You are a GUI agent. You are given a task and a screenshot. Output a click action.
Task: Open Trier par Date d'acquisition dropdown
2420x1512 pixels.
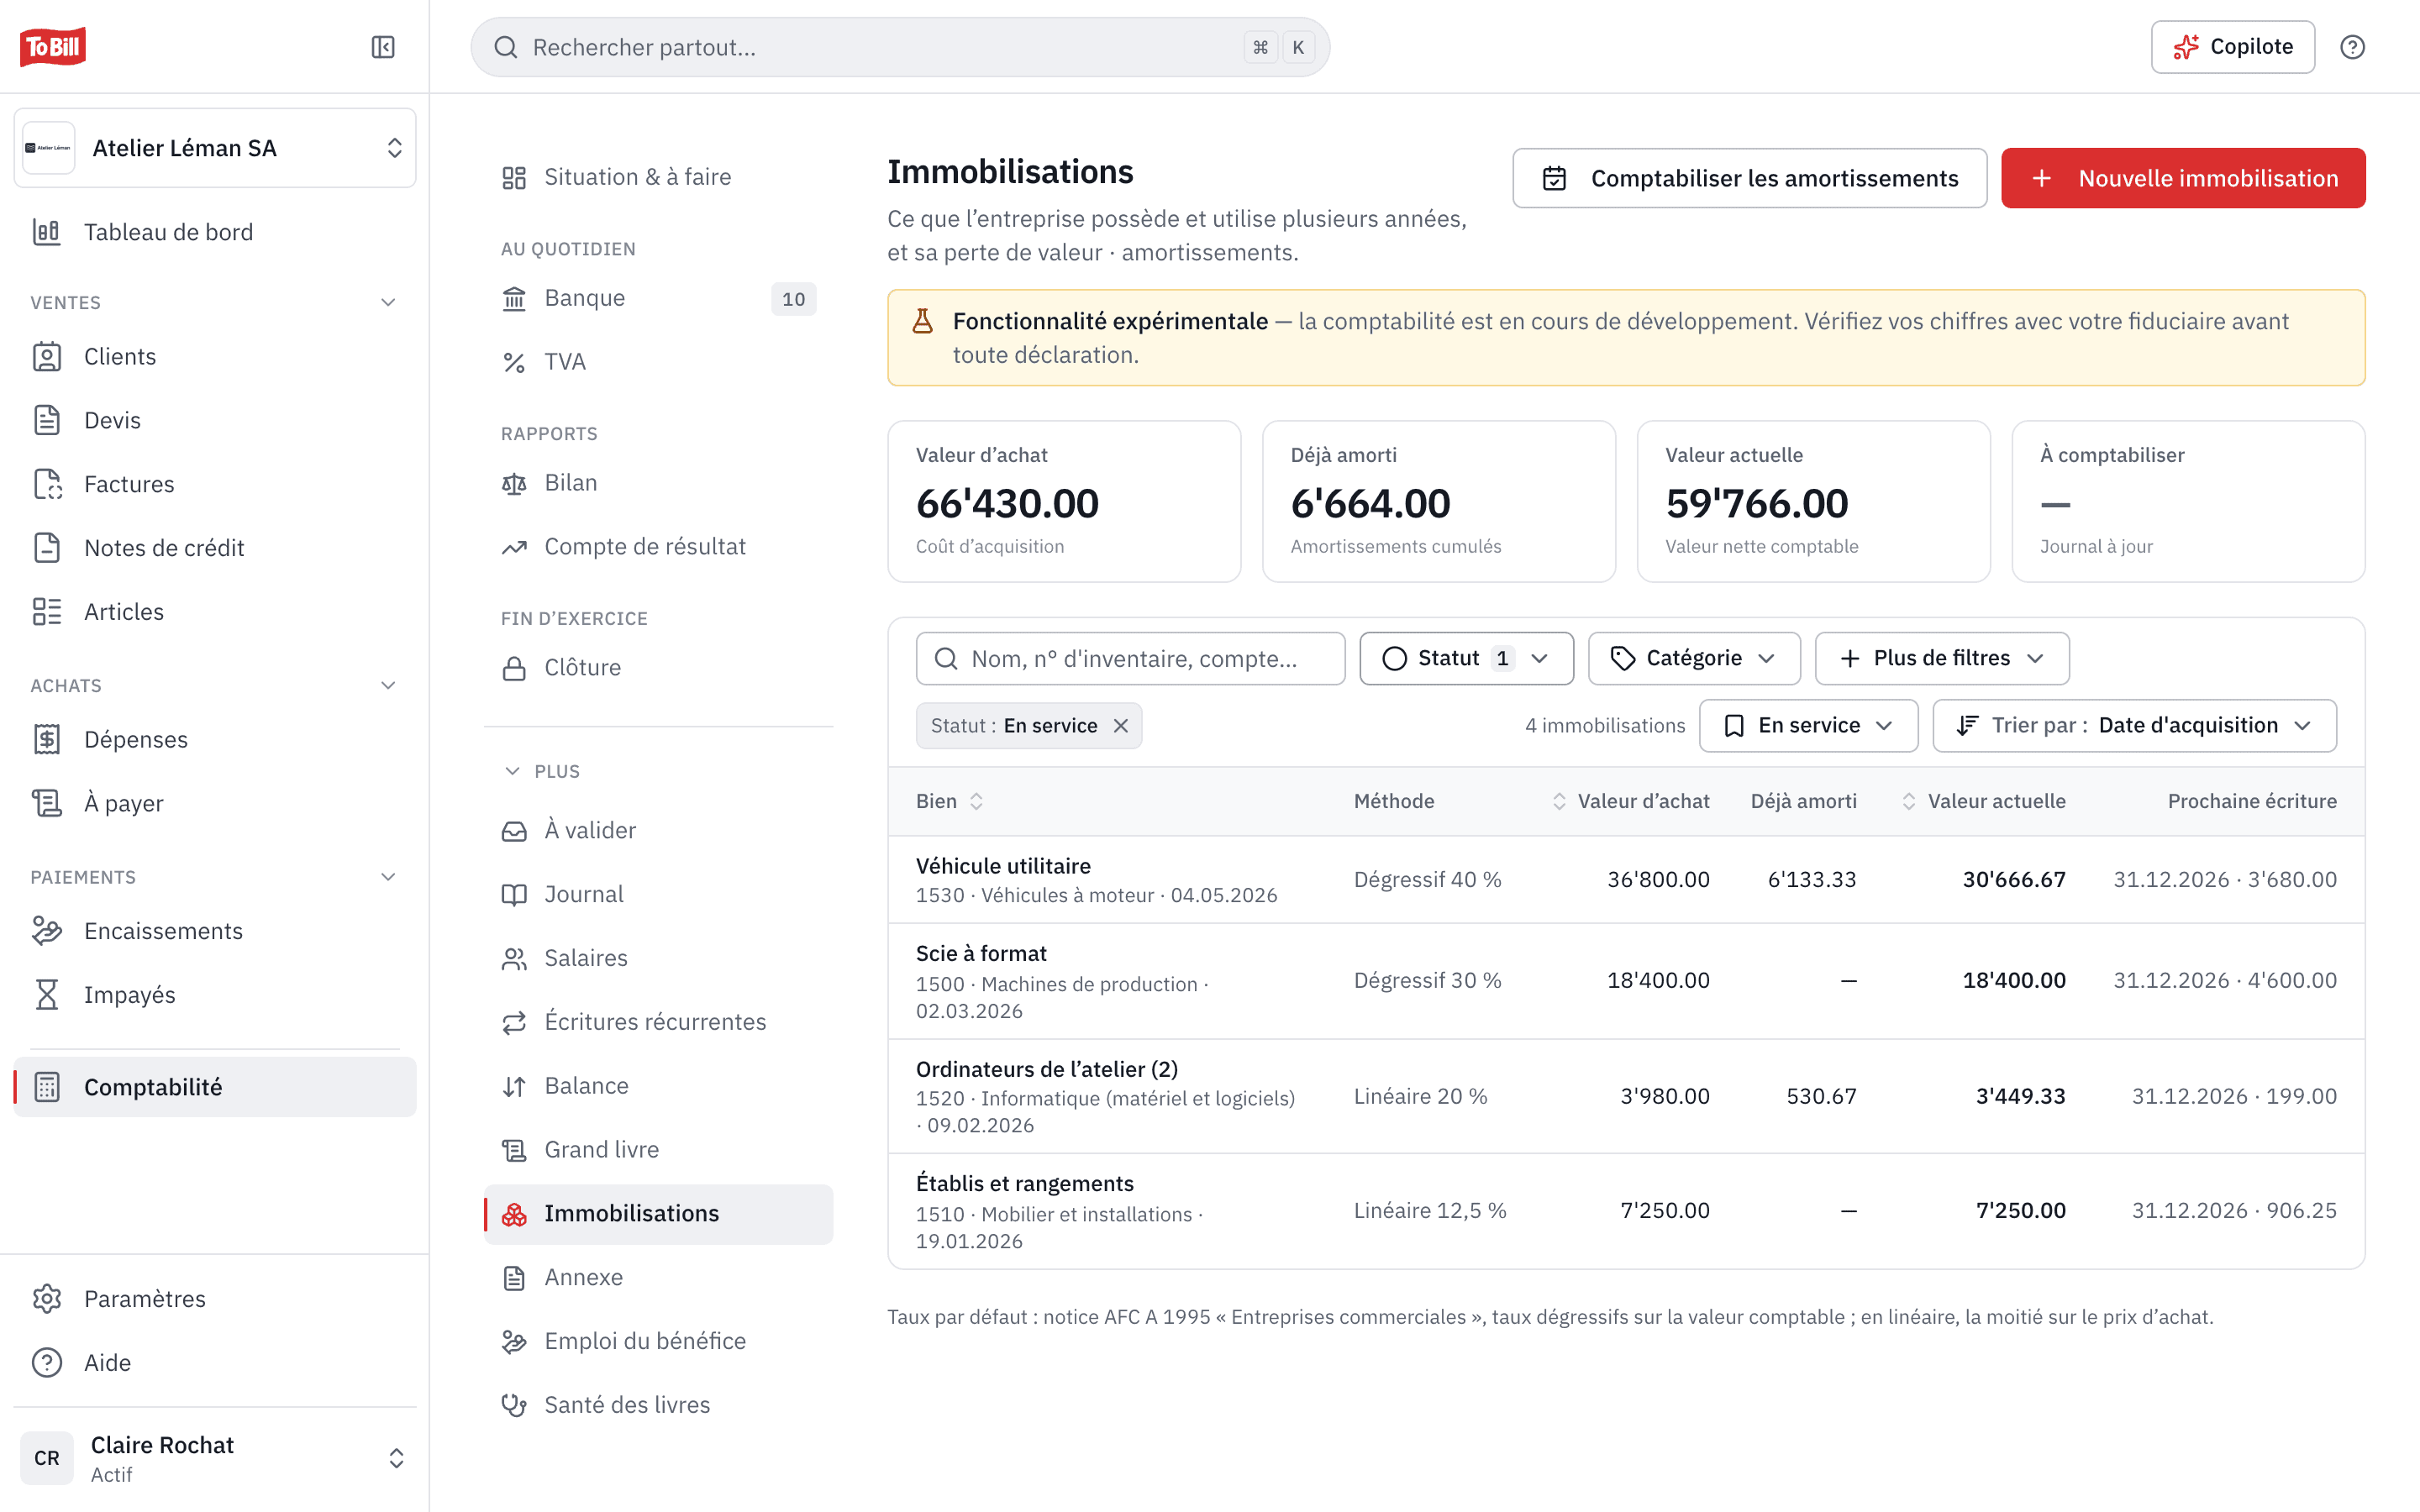pos(2134,726)
